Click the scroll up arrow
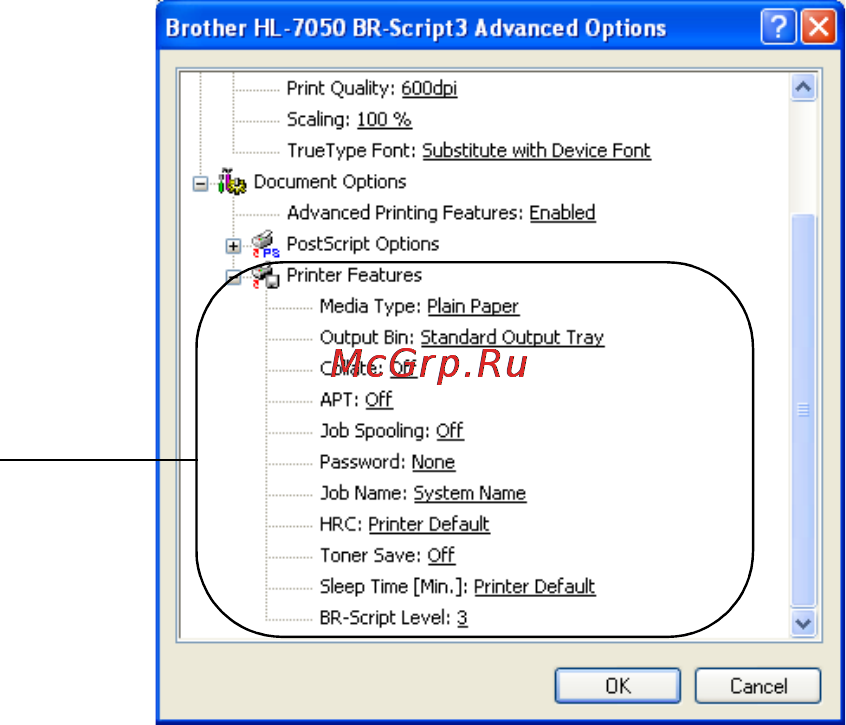This screenshot has height=725, width=846. click(803, 87)
